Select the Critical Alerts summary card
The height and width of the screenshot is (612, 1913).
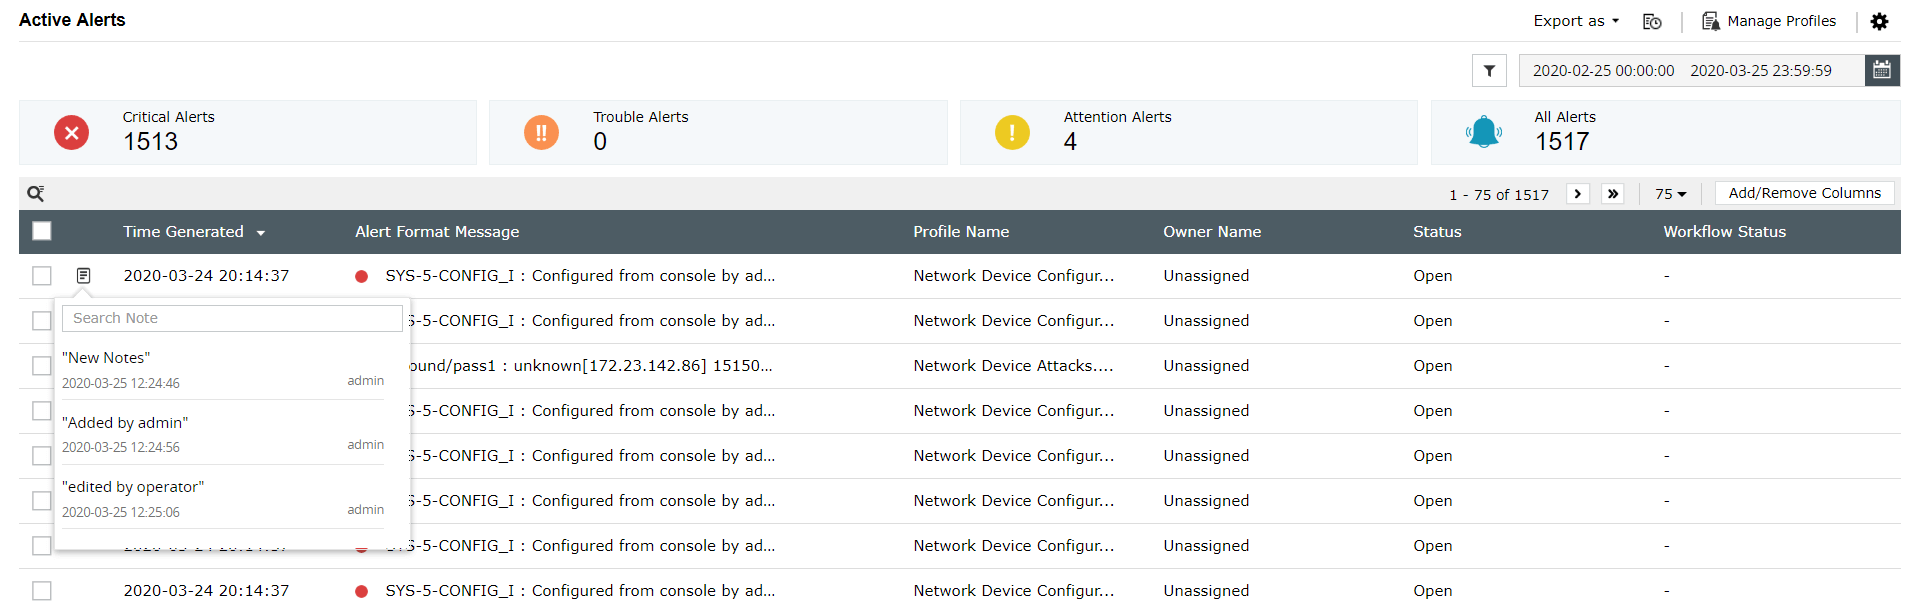[x=248, y=132]
